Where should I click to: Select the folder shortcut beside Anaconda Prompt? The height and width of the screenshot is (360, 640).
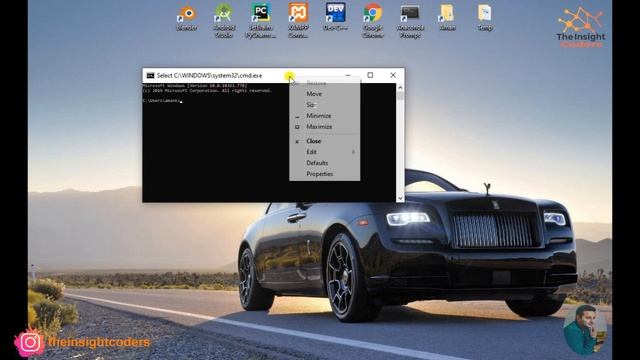[447, 18]
